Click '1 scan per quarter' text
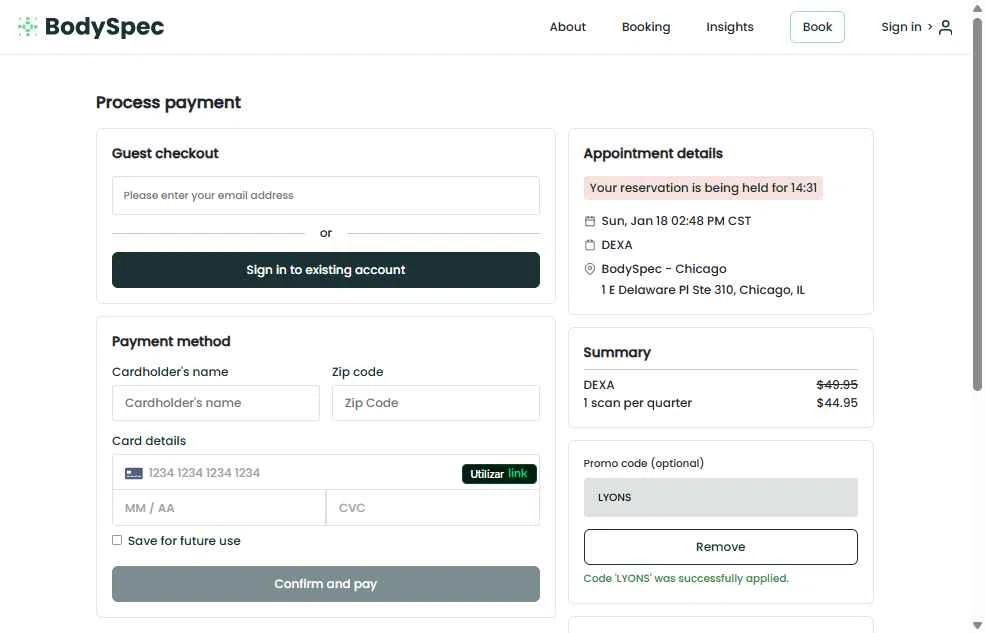Viewport: 985px width, 633px height. tap(638, 403)
